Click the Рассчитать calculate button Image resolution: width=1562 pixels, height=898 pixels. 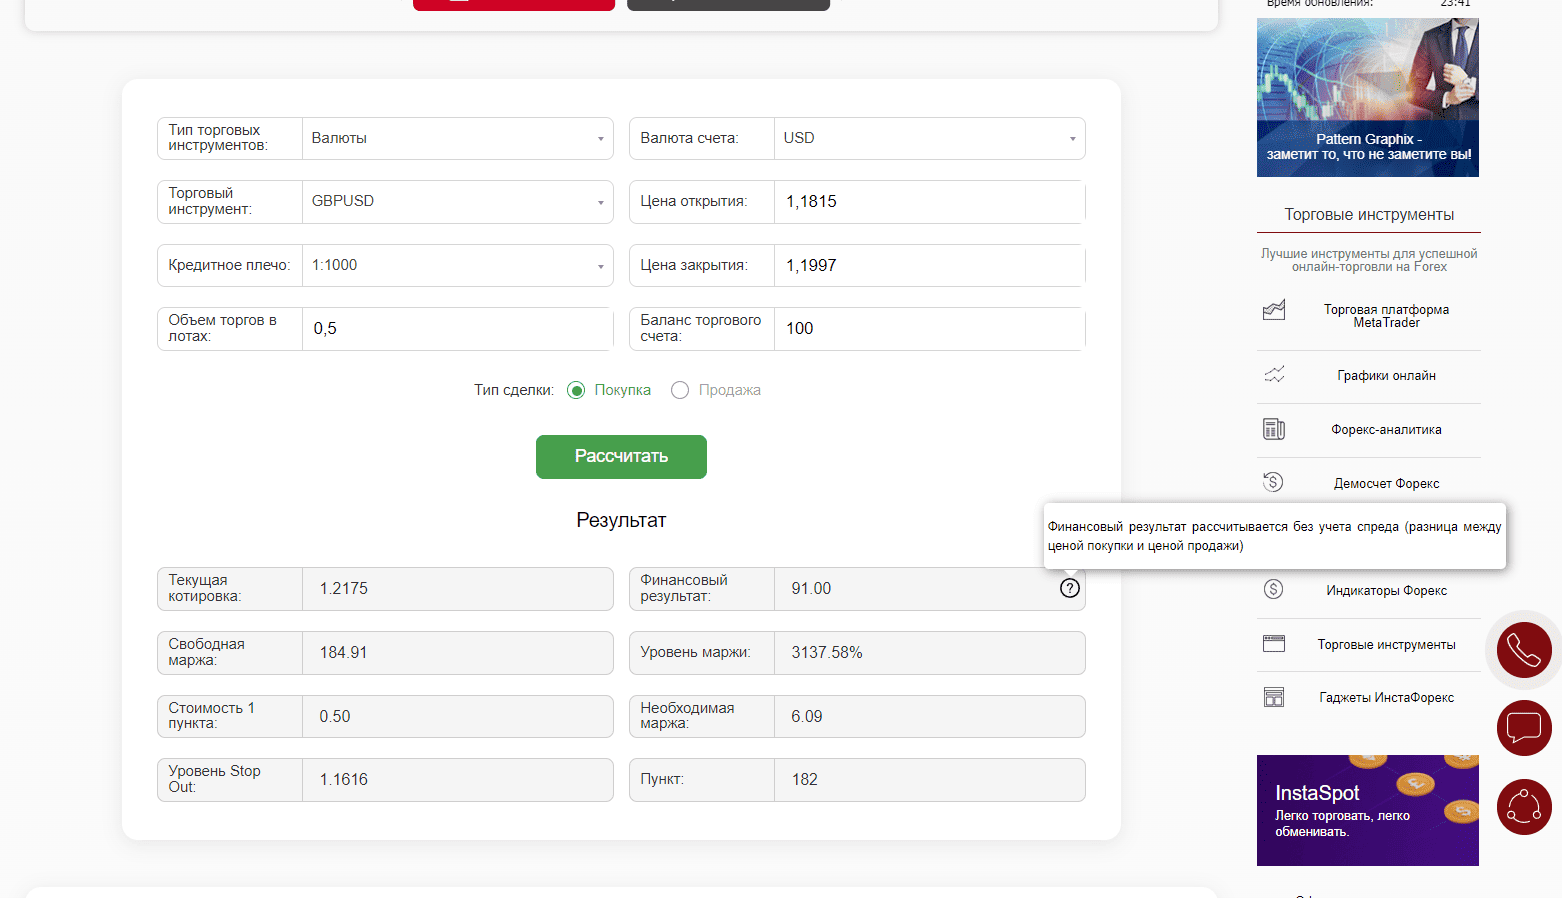click(621, 456)
